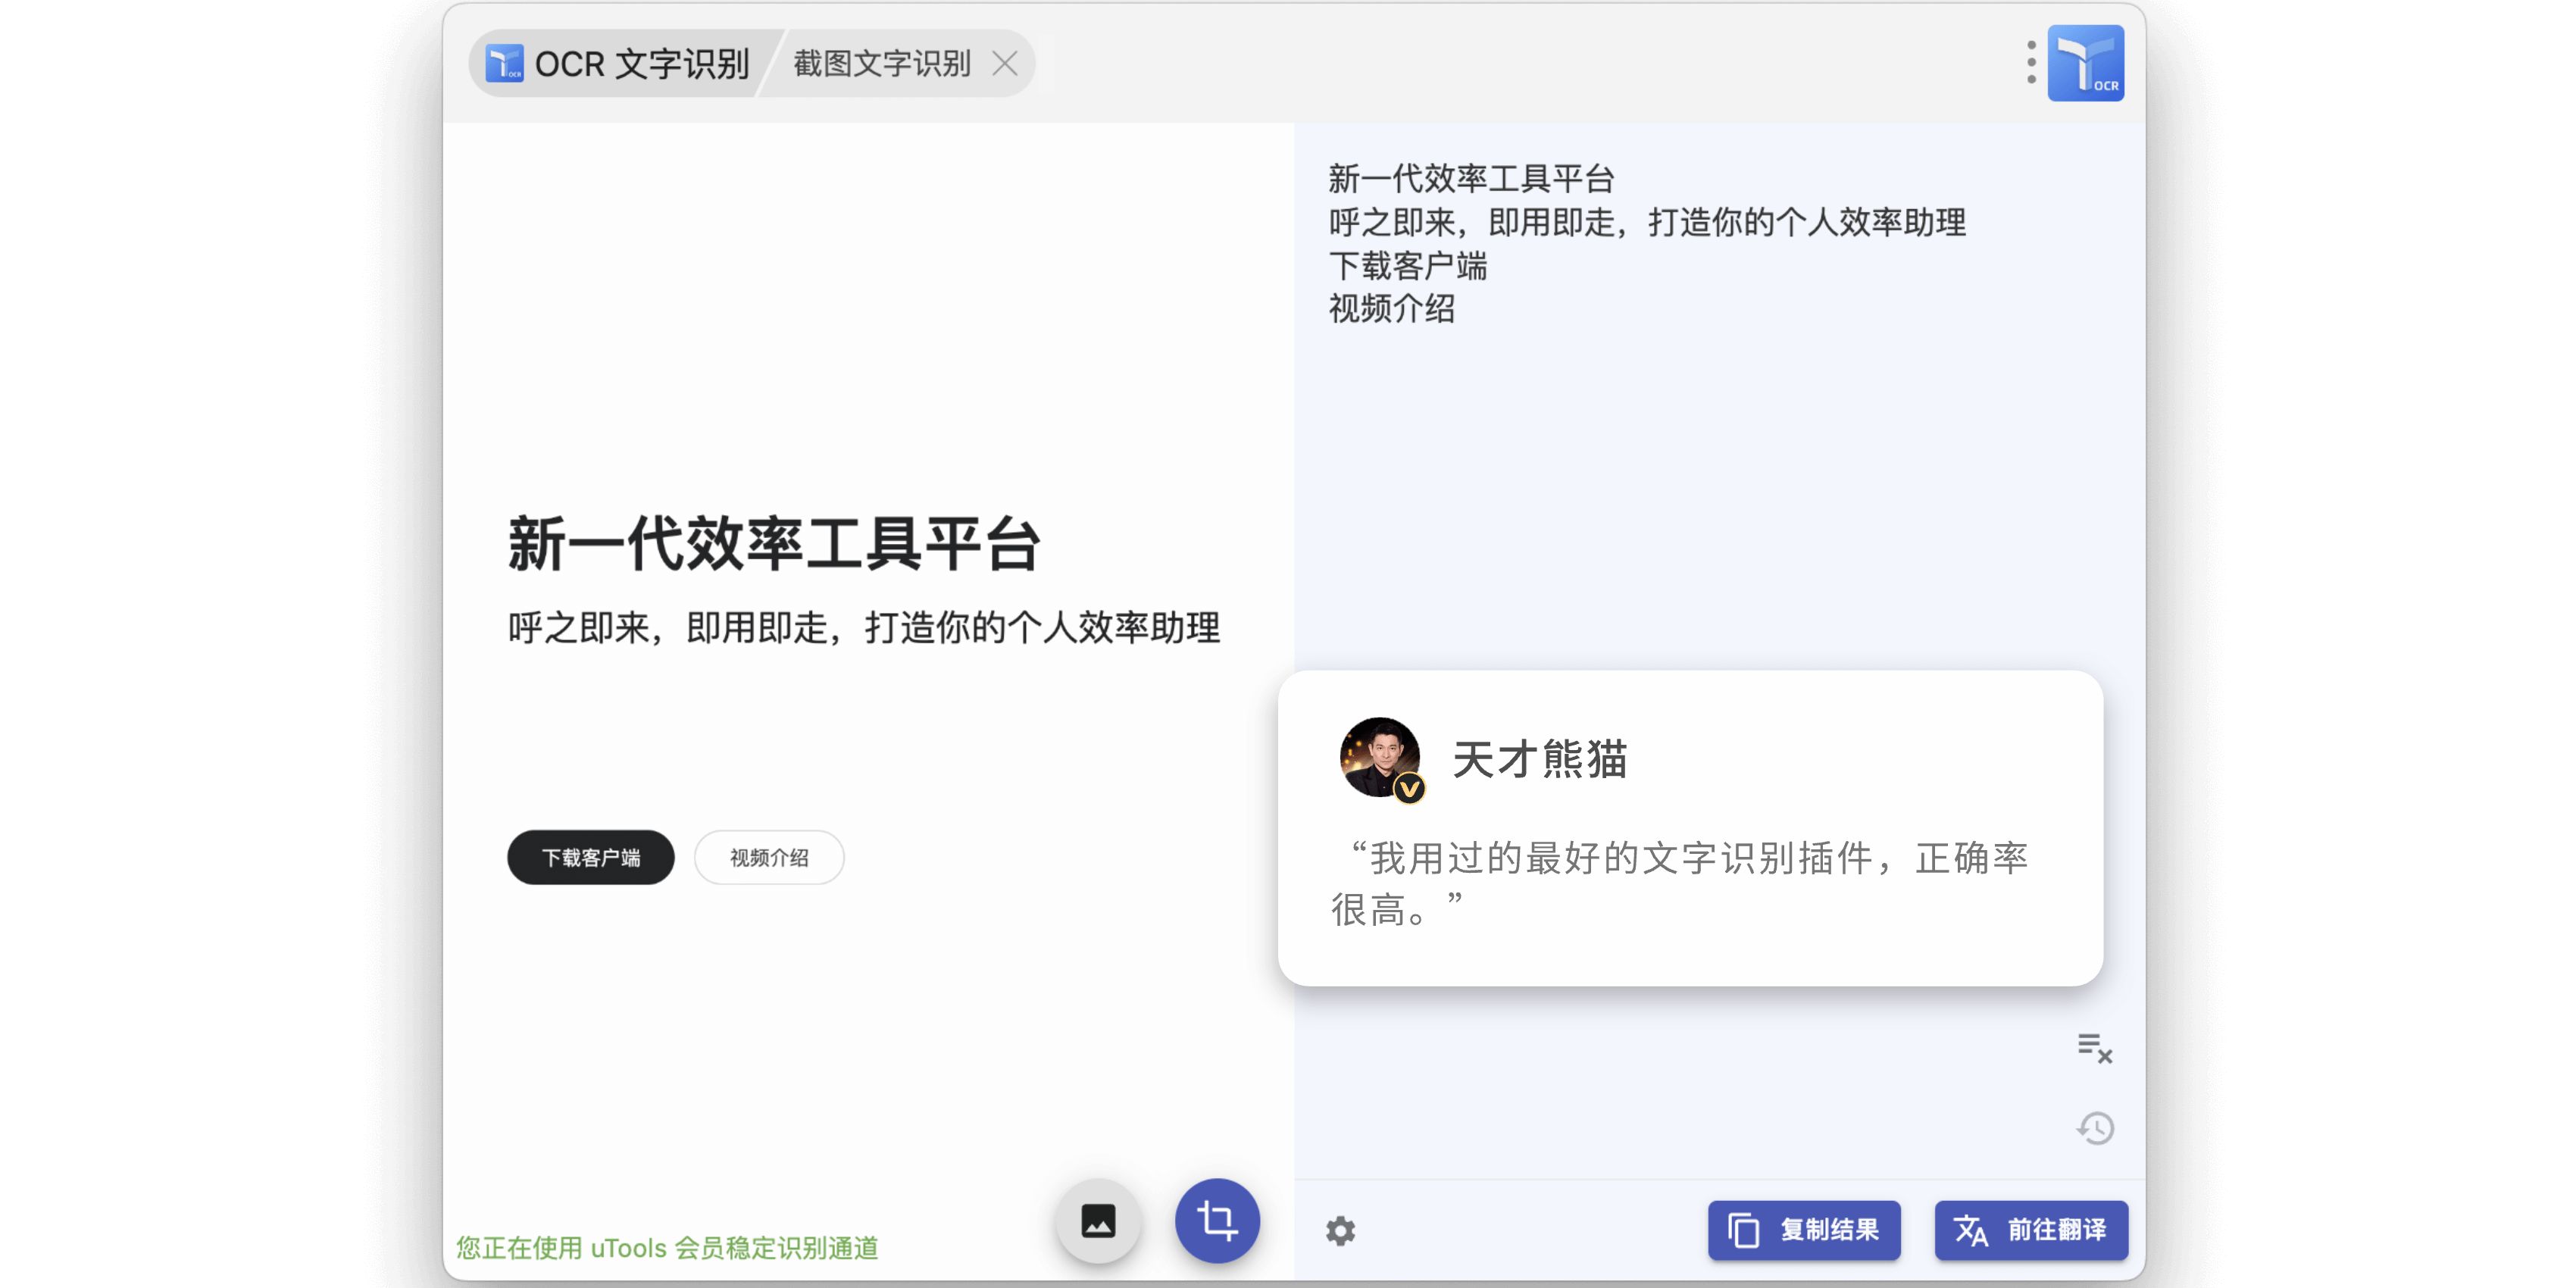
Task: Click the crop screenshot capture button
Action: click(x=1217, y=1220)
